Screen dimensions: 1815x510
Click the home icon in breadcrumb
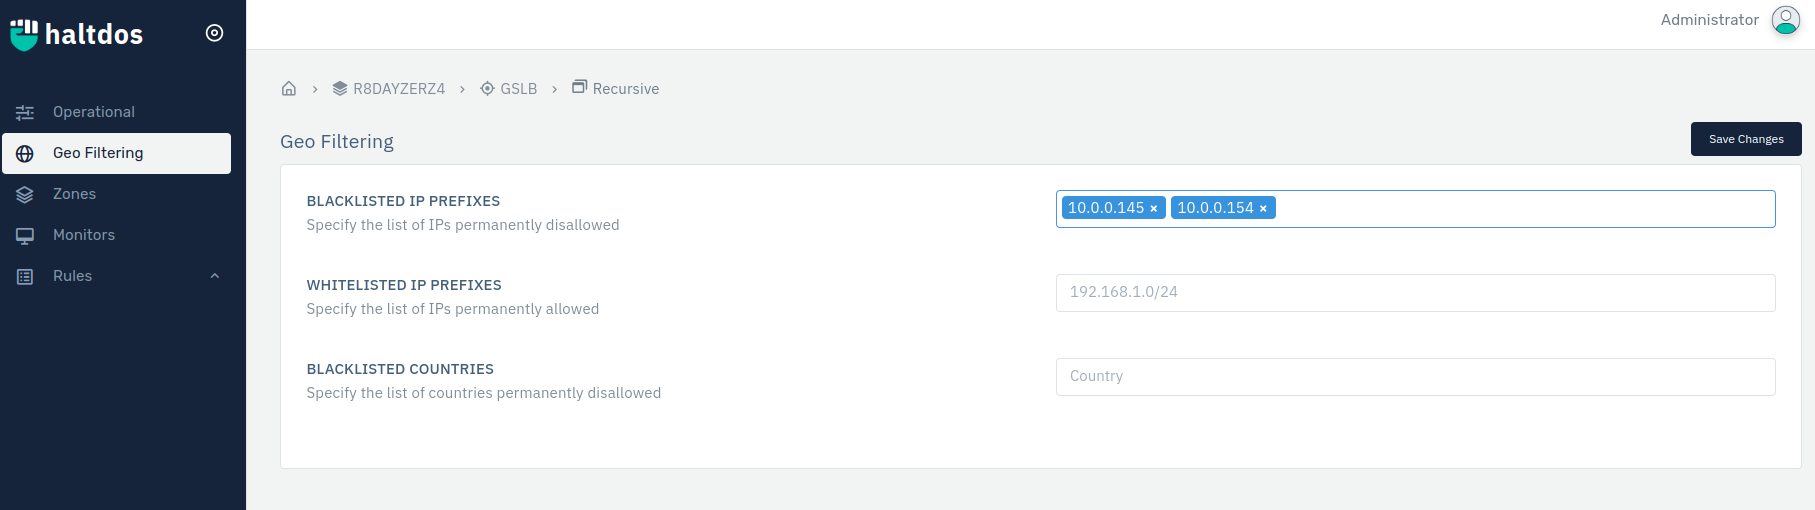coord(289,88)
